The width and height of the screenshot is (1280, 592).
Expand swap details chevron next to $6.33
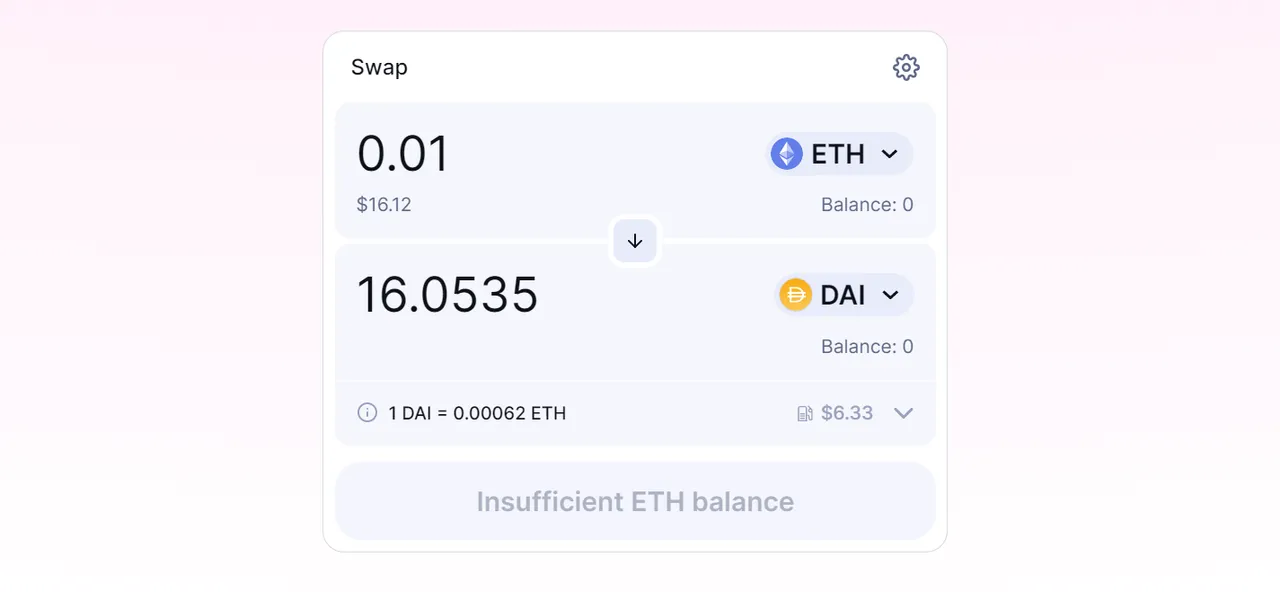click(903, 413)
